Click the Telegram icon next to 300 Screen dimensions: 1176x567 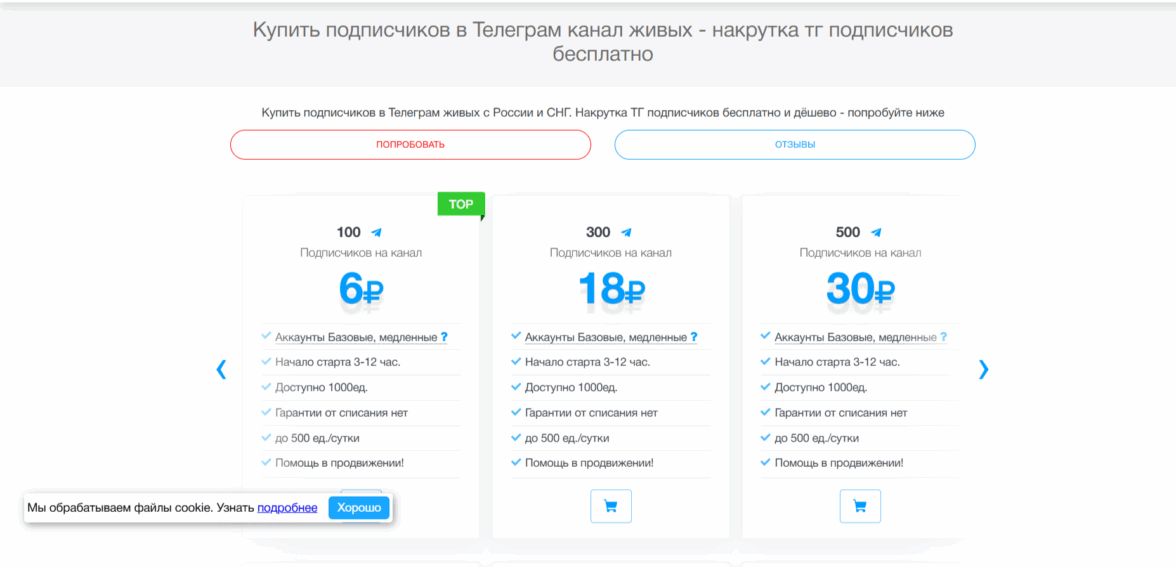[626, 232]
